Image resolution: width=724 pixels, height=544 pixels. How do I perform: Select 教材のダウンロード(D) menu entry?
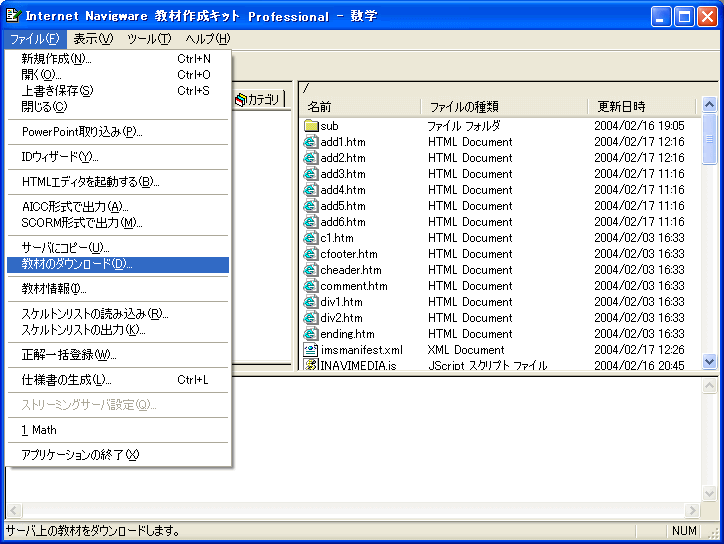pyautogui.click(x=118, y=264)
